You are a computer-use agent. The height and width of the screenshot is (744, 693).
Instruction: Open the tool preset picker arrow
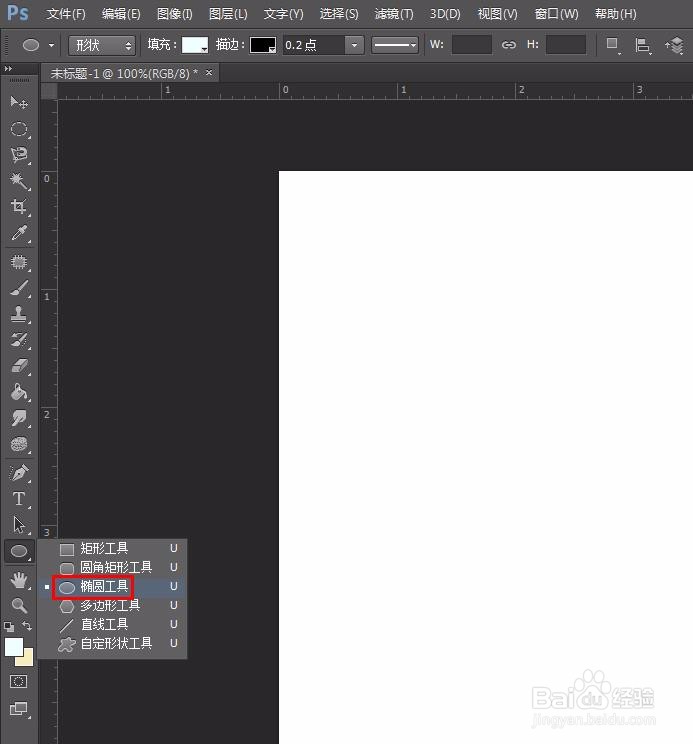click(51, 46)
